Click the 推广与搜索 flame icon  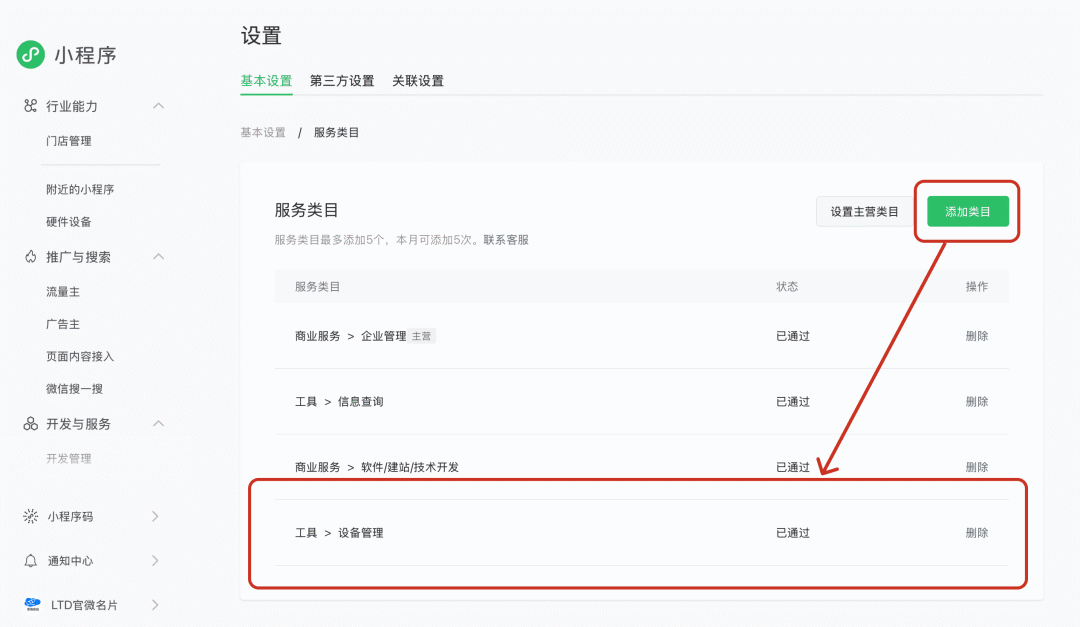(x=30, y=257)
